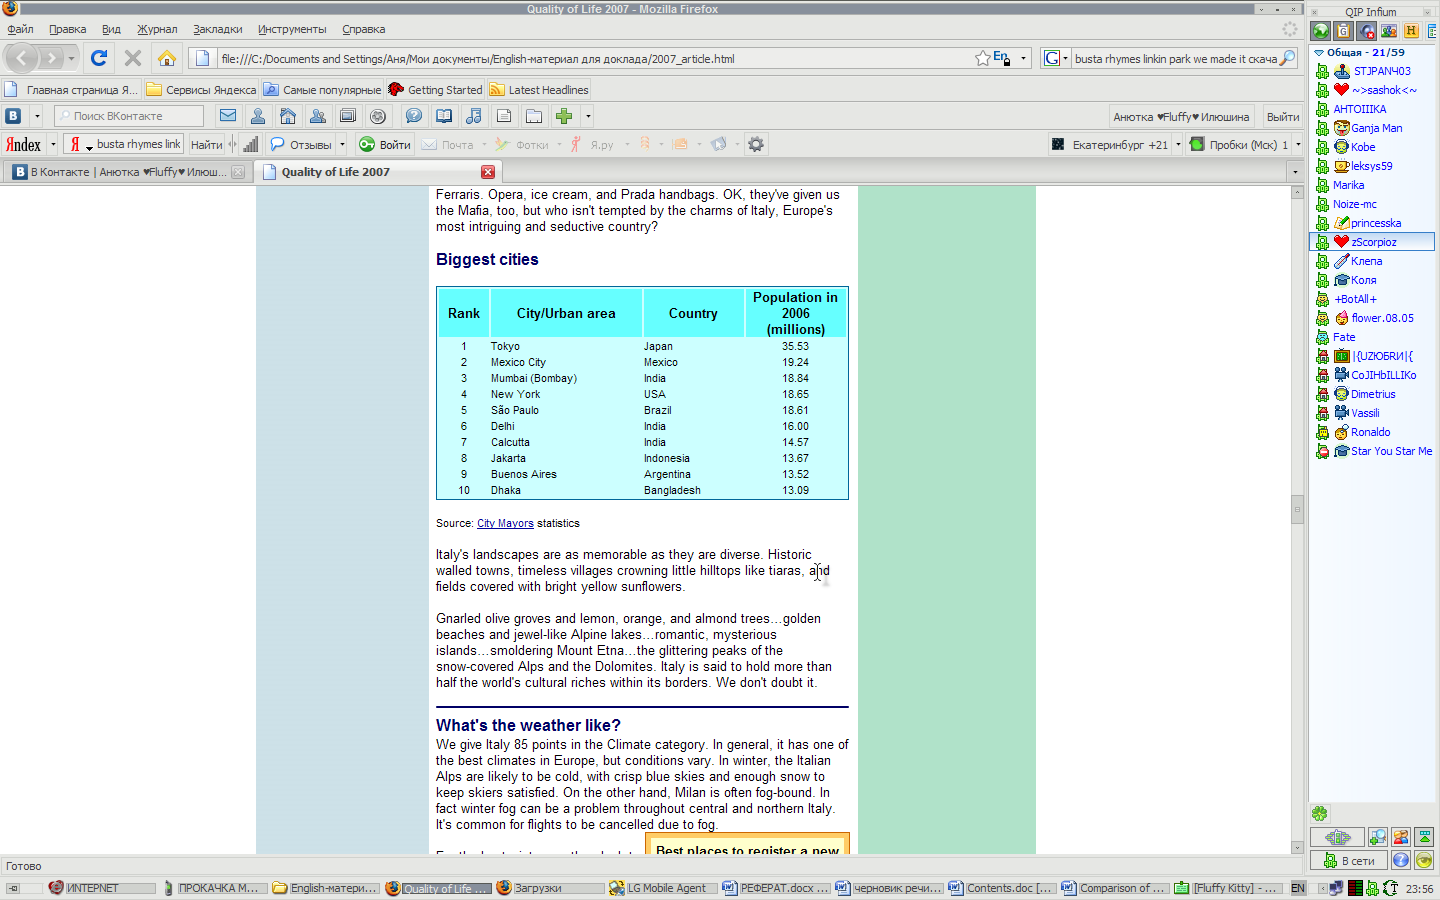Open VKontakte messages envelope icon
The image size is (1440, 900).
pyautogui.click(x=228, y=116)
